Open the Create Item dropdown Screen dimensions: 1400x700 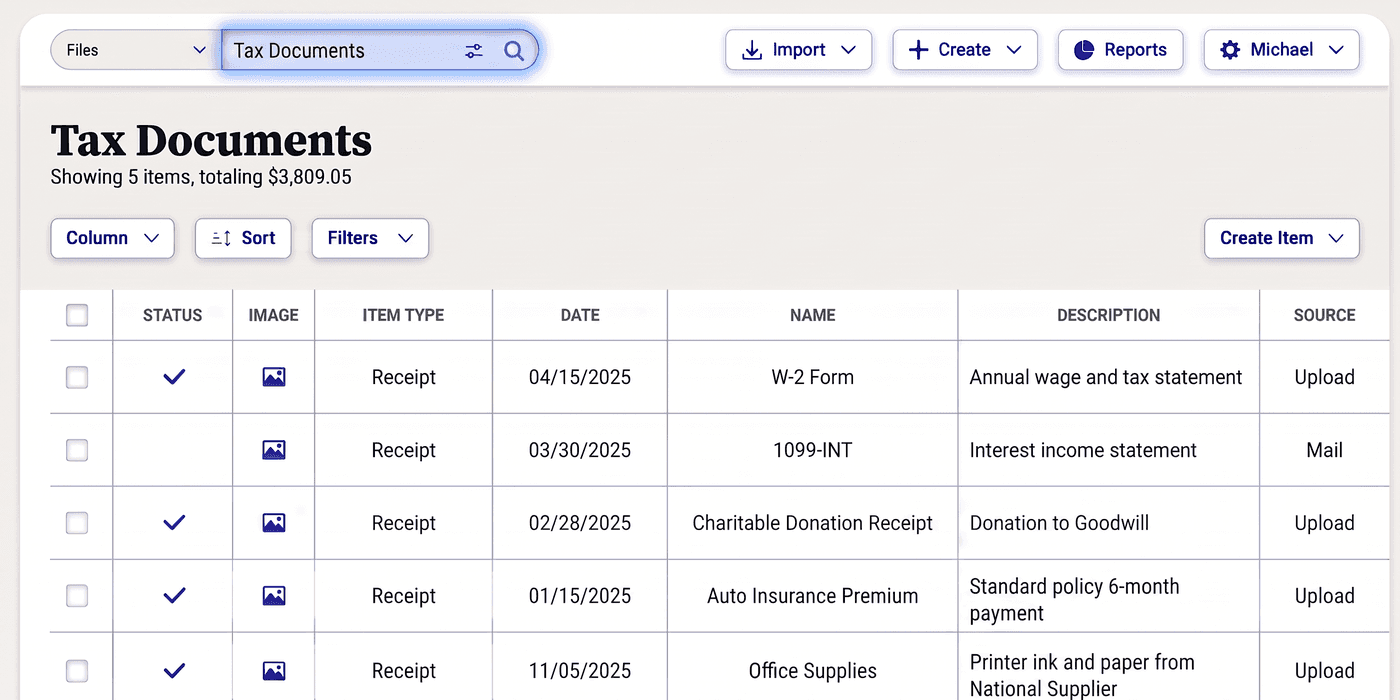click(x=1282, y=238)
